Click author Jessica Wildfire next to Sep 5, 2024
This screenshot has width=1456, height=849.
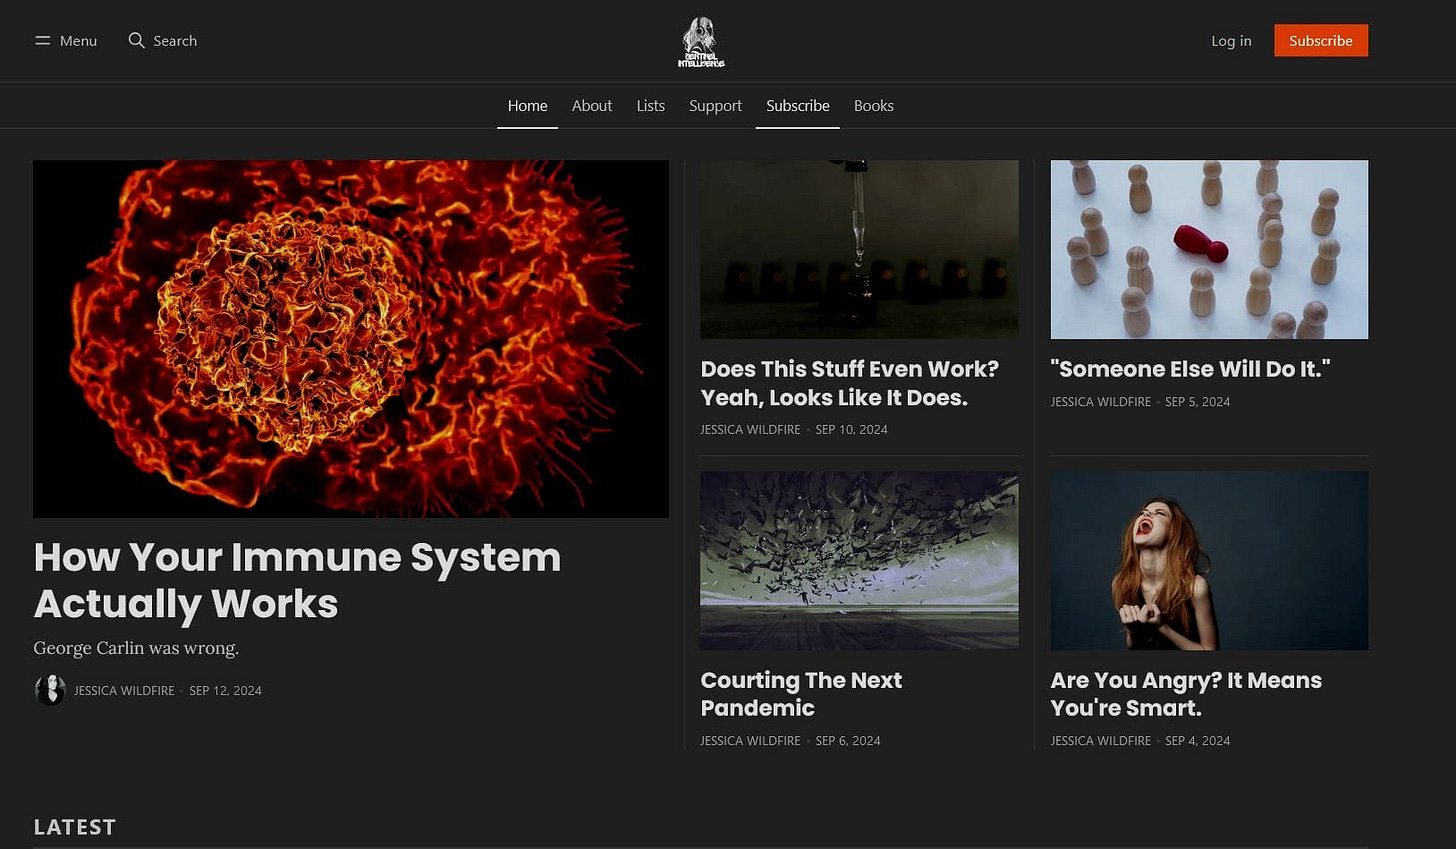1101,402
